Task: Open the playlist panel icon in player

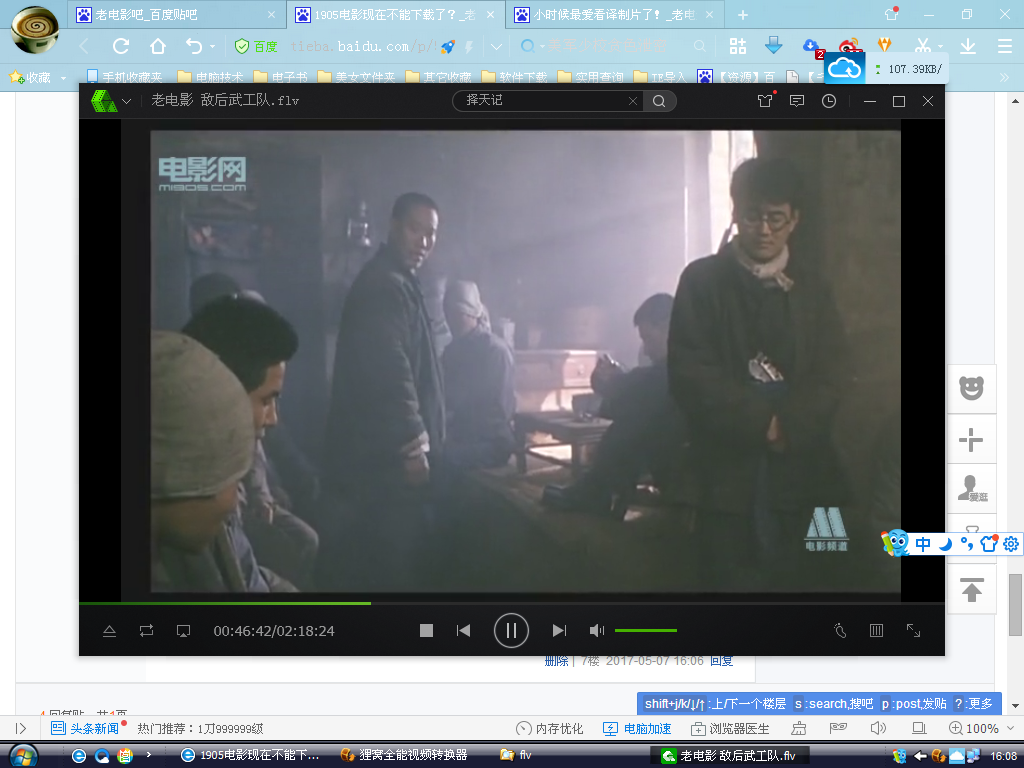Action: pyautogui.click(x=876, y=630)
